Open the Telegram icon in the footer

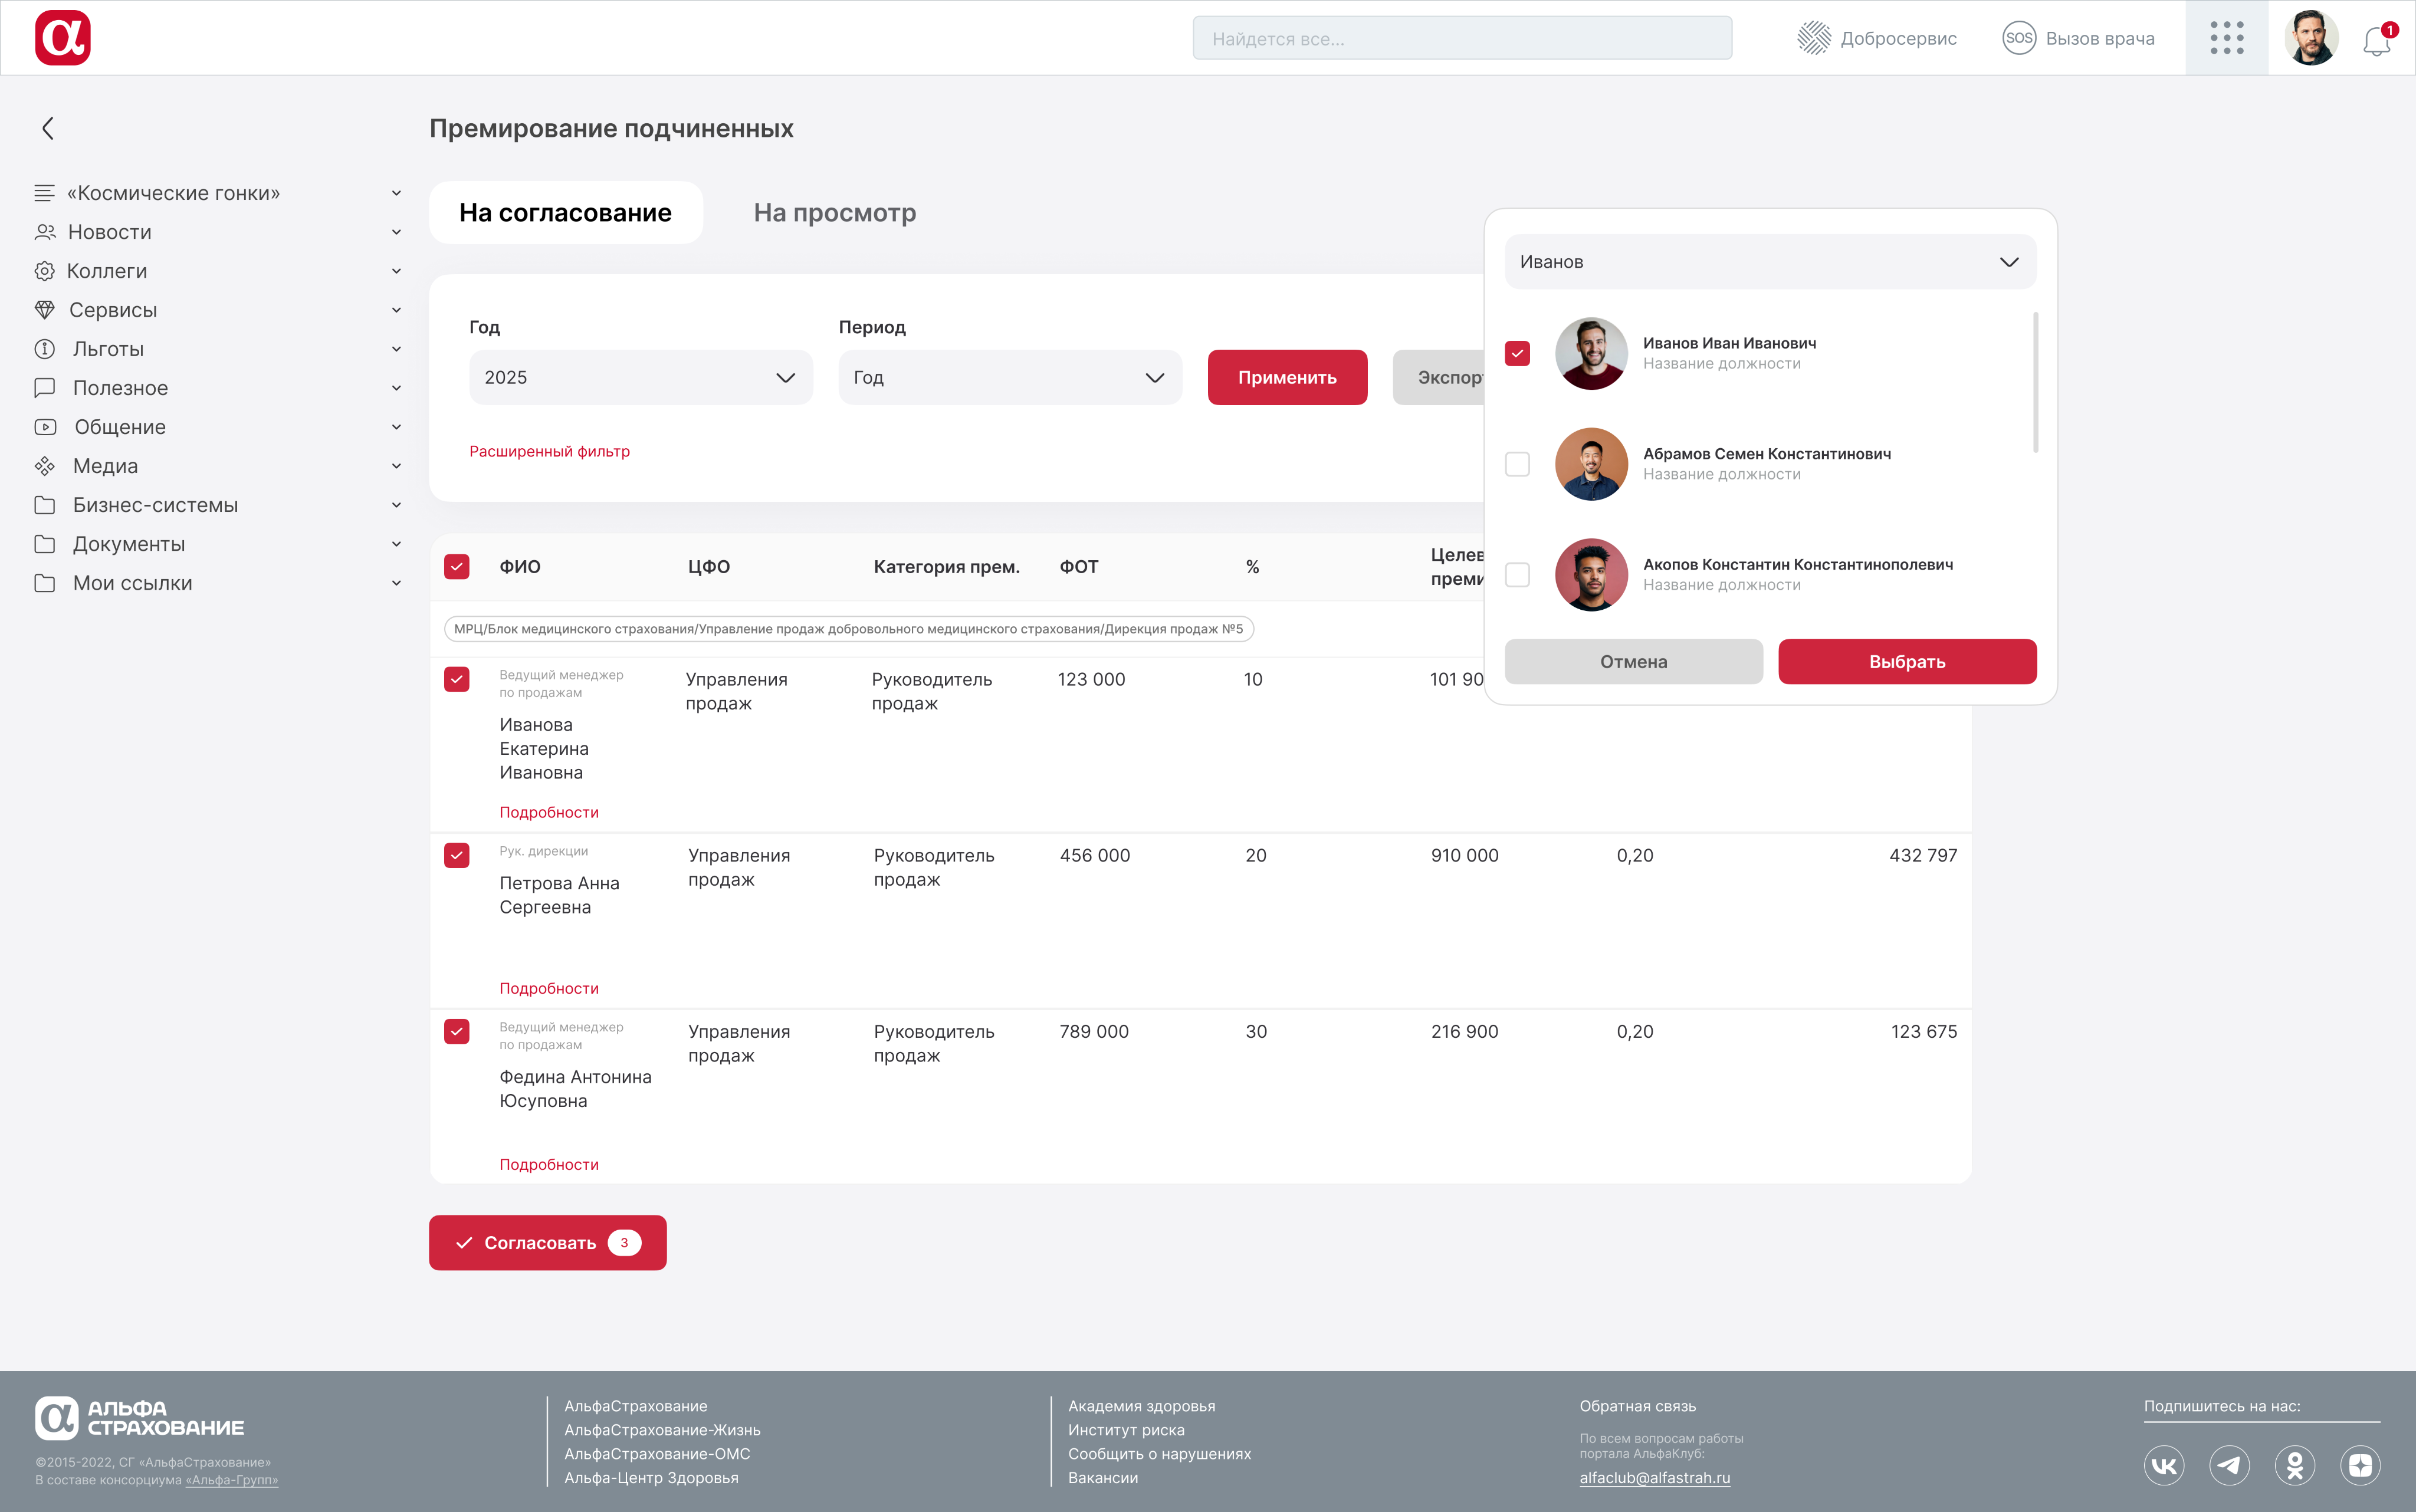click(x=2229, y=1465)
